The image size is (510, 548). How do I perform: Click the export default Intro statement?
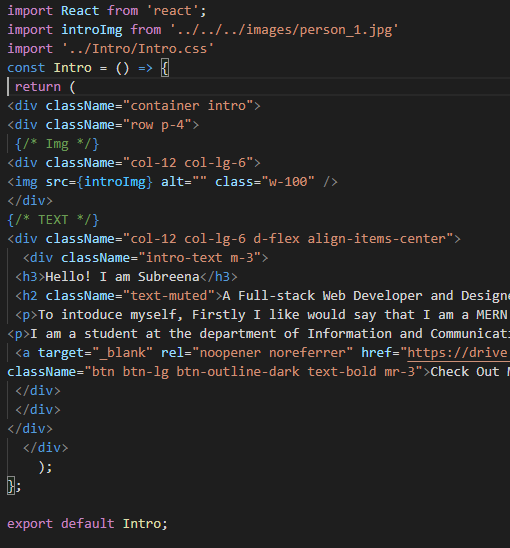tap(88, 524)
